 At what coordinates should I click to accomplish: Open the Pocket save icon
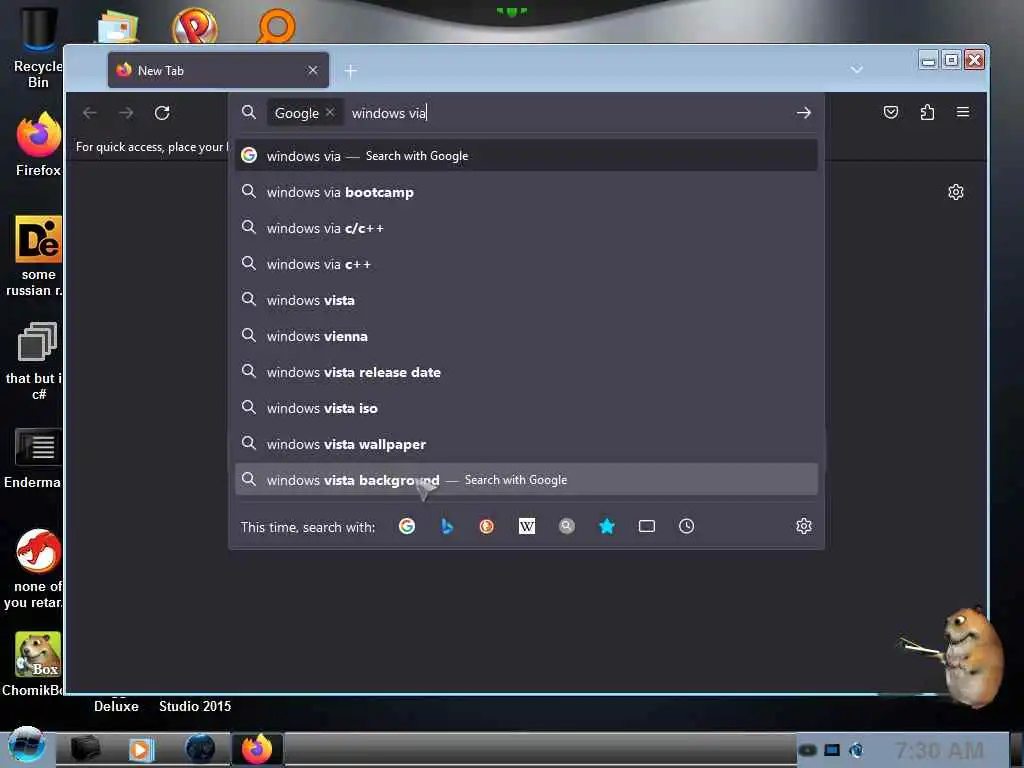click(x=891, y=112)
